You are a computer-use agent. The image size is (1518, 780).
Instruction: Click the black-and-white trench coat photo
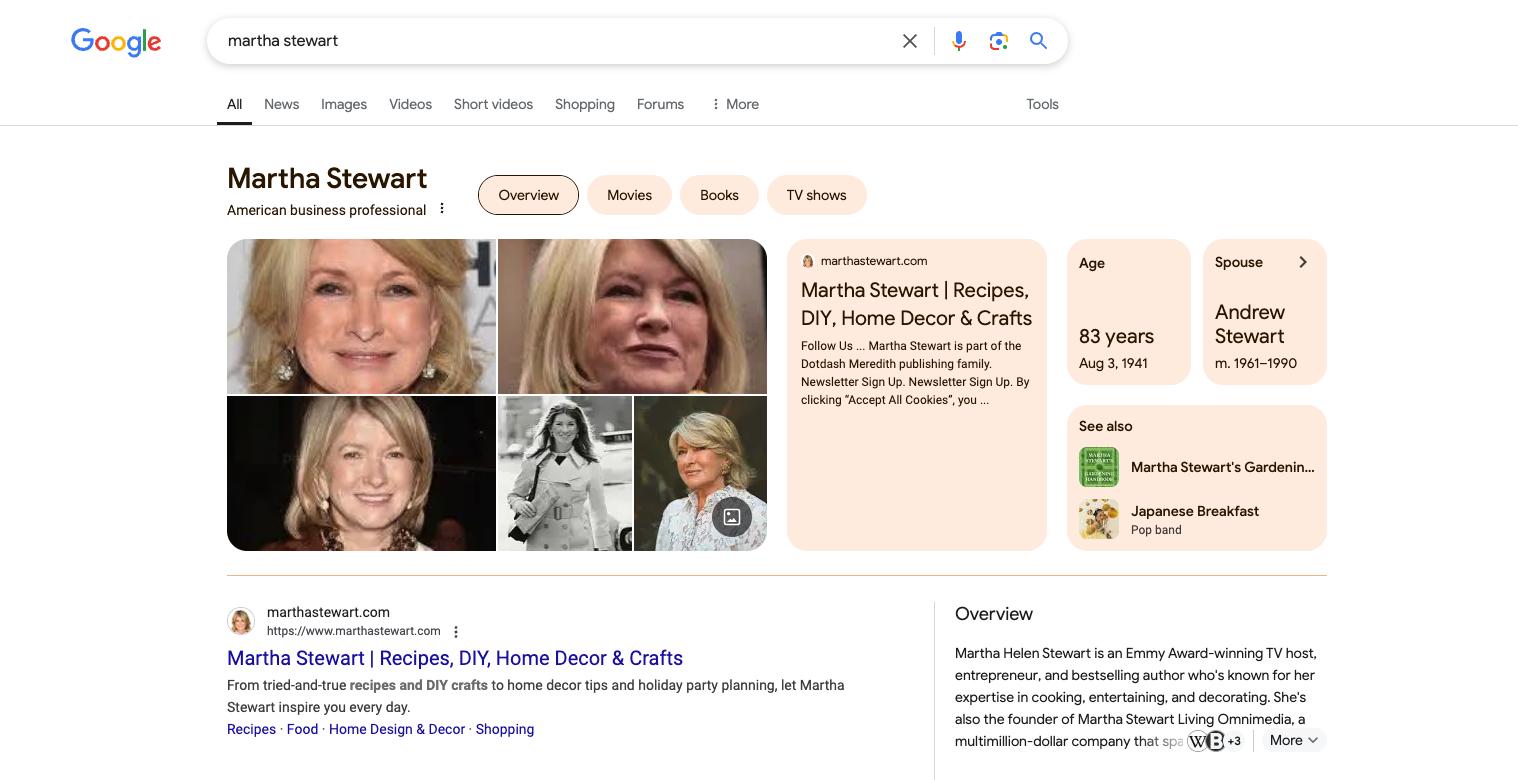click(565, 473)
